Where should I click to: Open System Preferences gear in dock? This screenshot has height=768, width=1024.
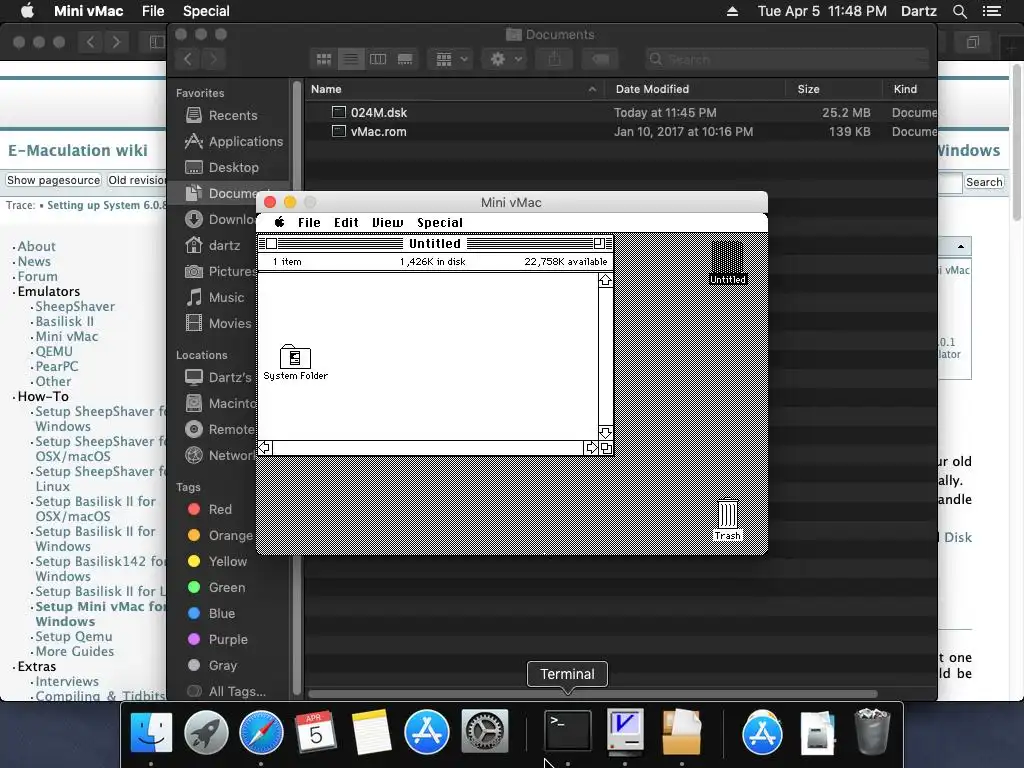pyautogui.click(x=485, y=732)
